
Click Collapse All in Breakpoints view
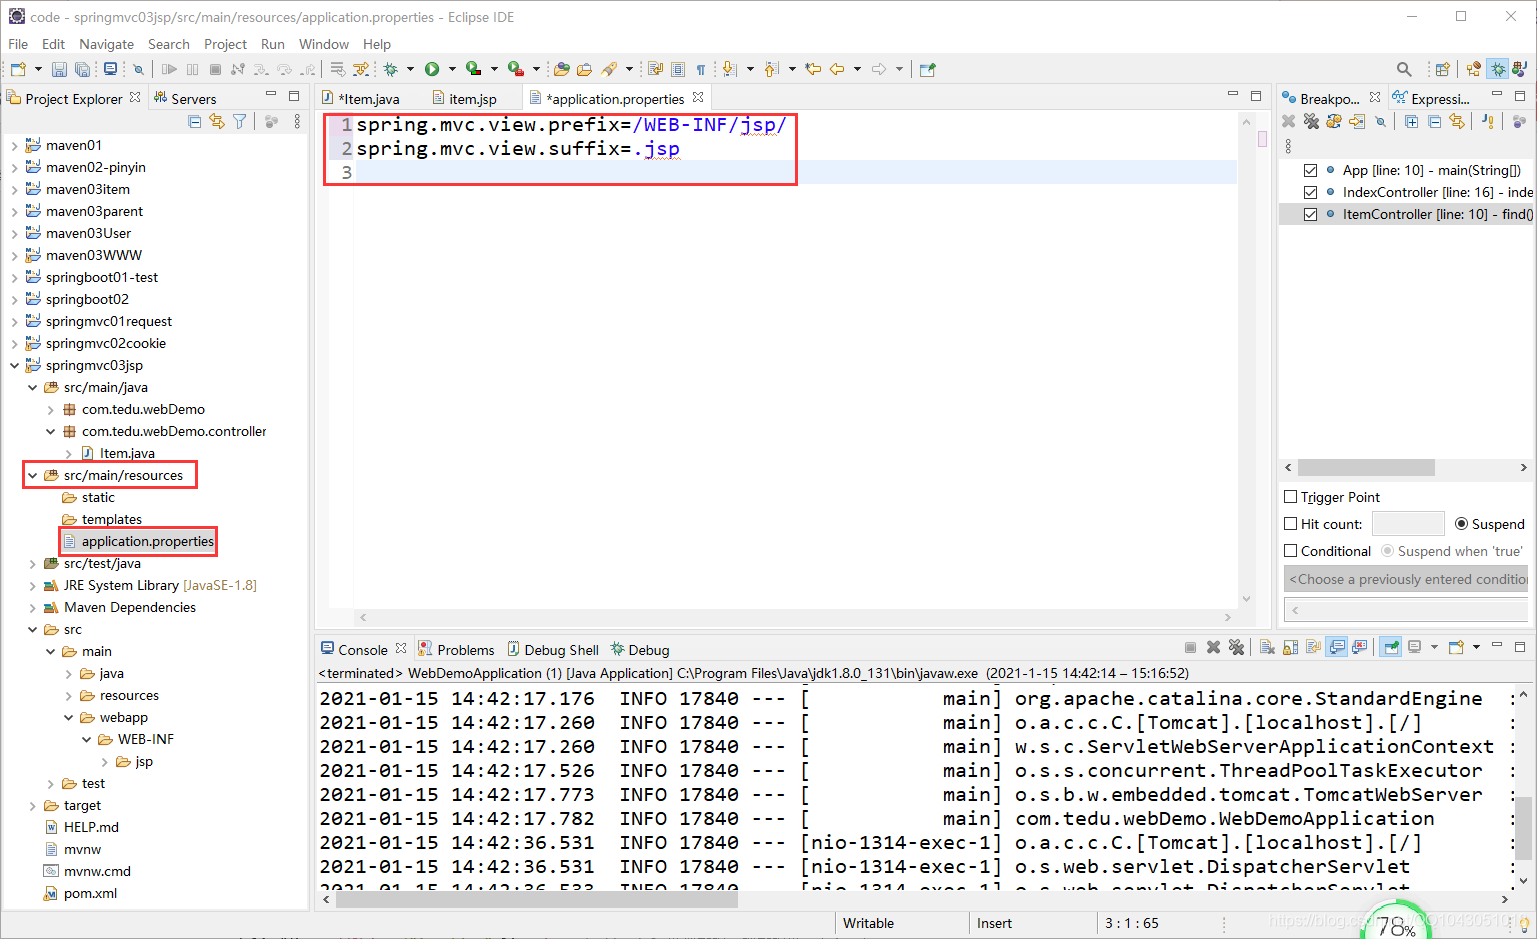click(x=1434, y=121)
